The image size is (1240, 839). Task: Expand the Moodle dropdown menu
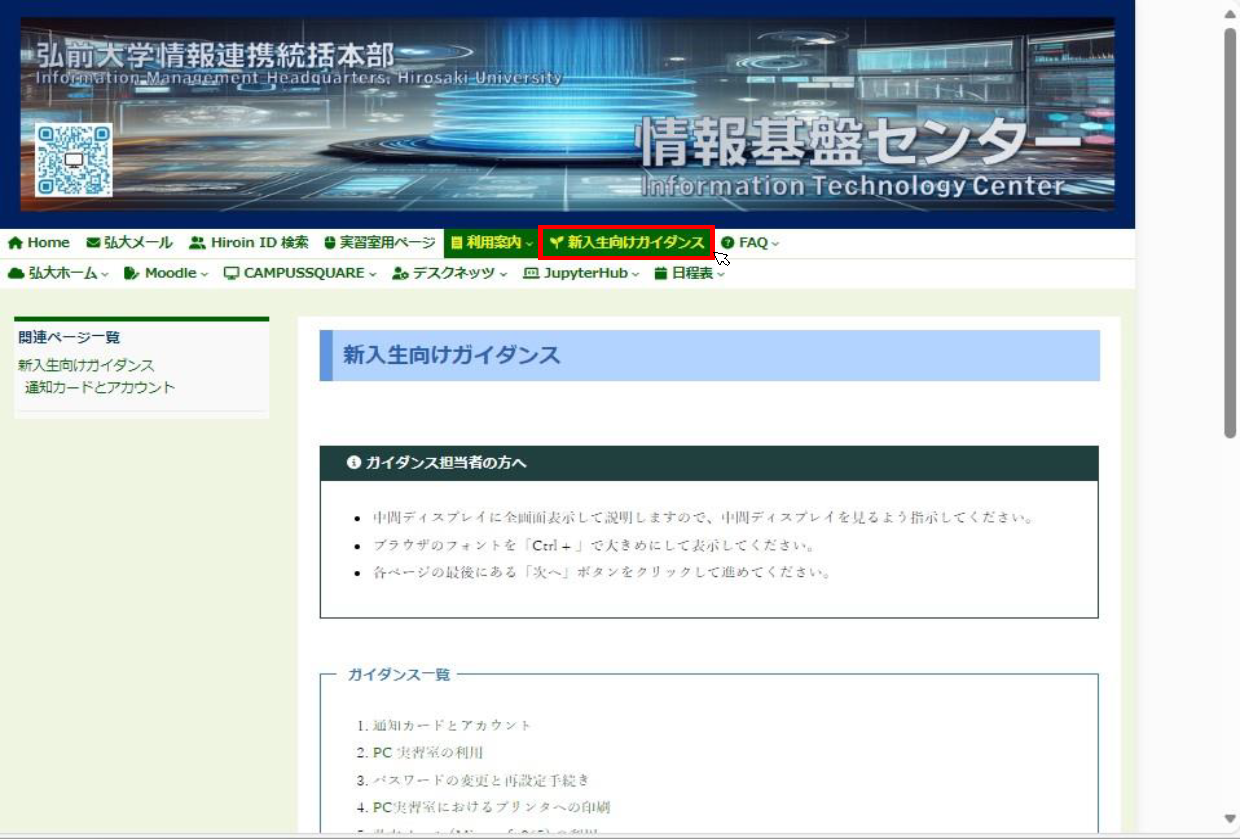point(166,273)
